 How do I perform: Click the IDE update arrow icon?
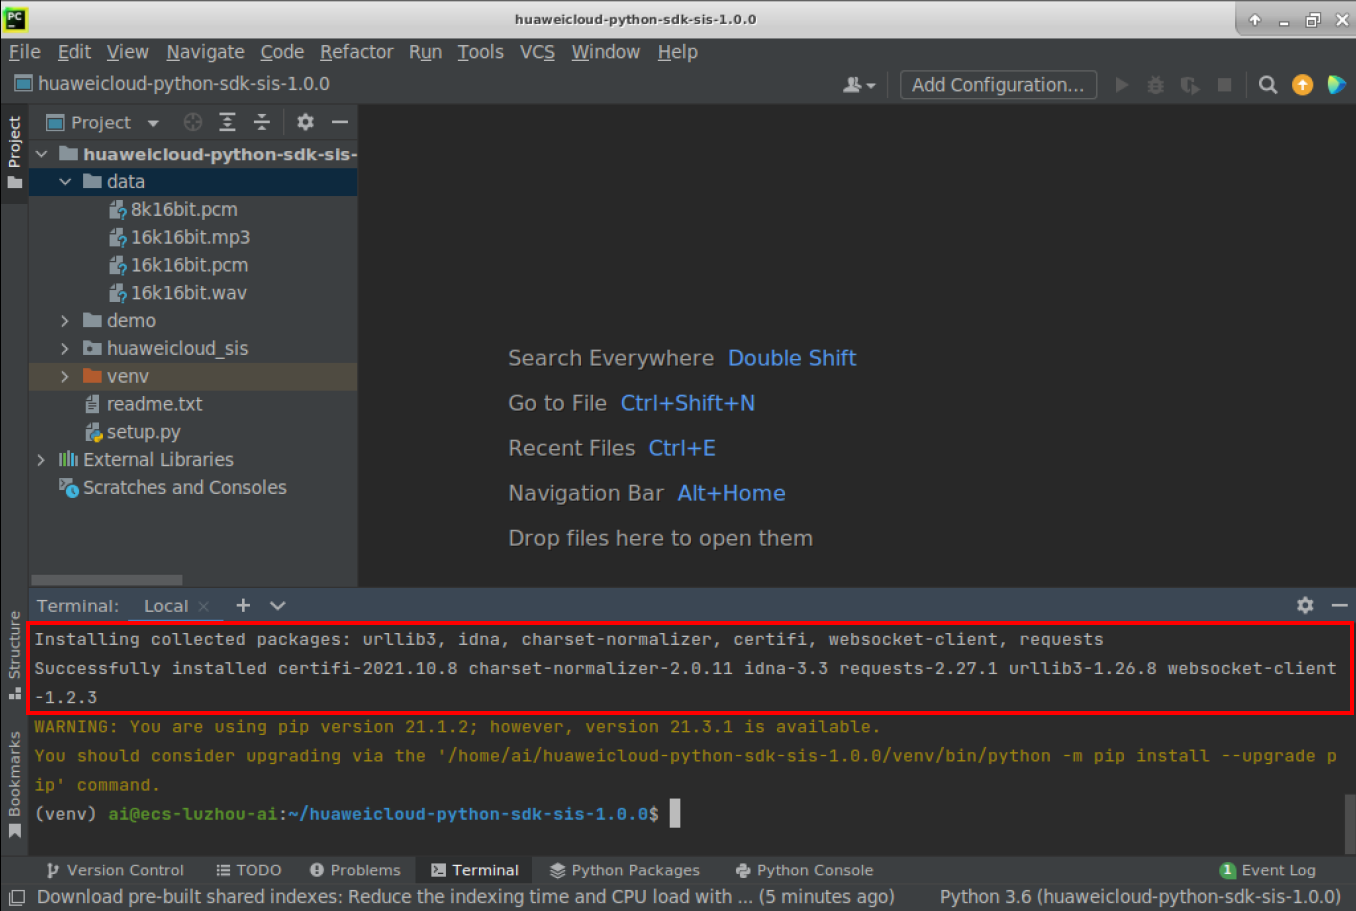[1302, 85]
